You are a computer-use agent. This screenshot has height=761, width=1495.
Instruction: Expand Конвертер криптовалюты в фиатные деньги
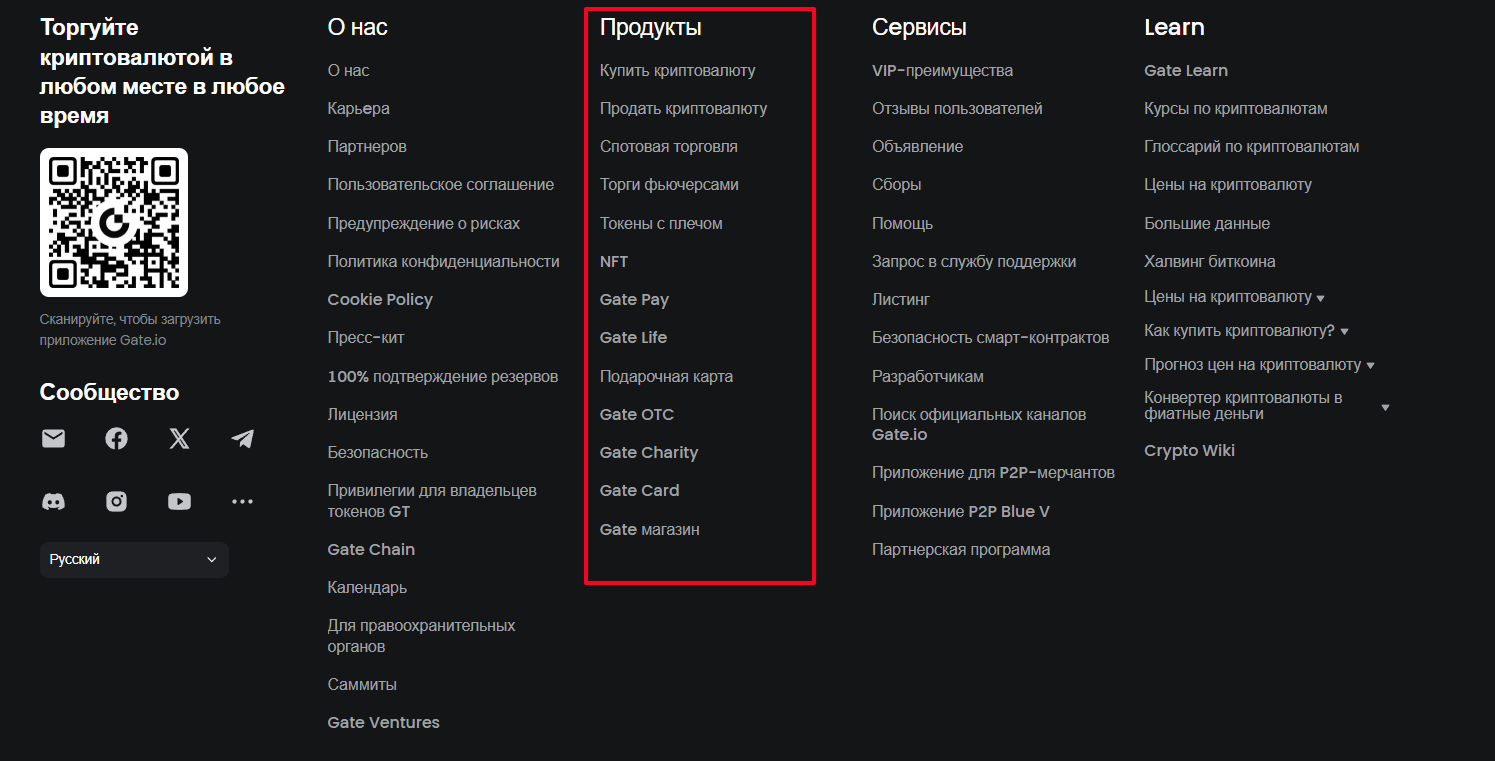[x=1267, y=406]
